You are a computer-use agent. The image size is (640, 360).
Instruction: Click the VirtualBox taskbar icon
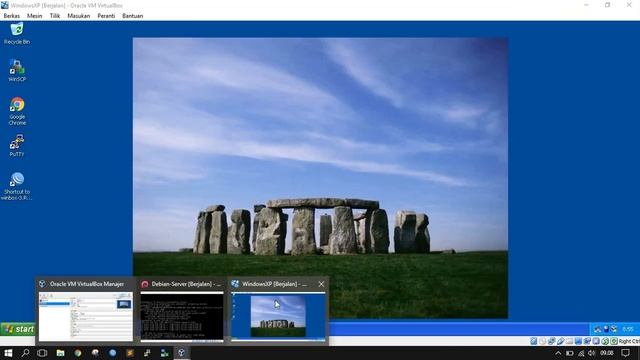(182, 353)
